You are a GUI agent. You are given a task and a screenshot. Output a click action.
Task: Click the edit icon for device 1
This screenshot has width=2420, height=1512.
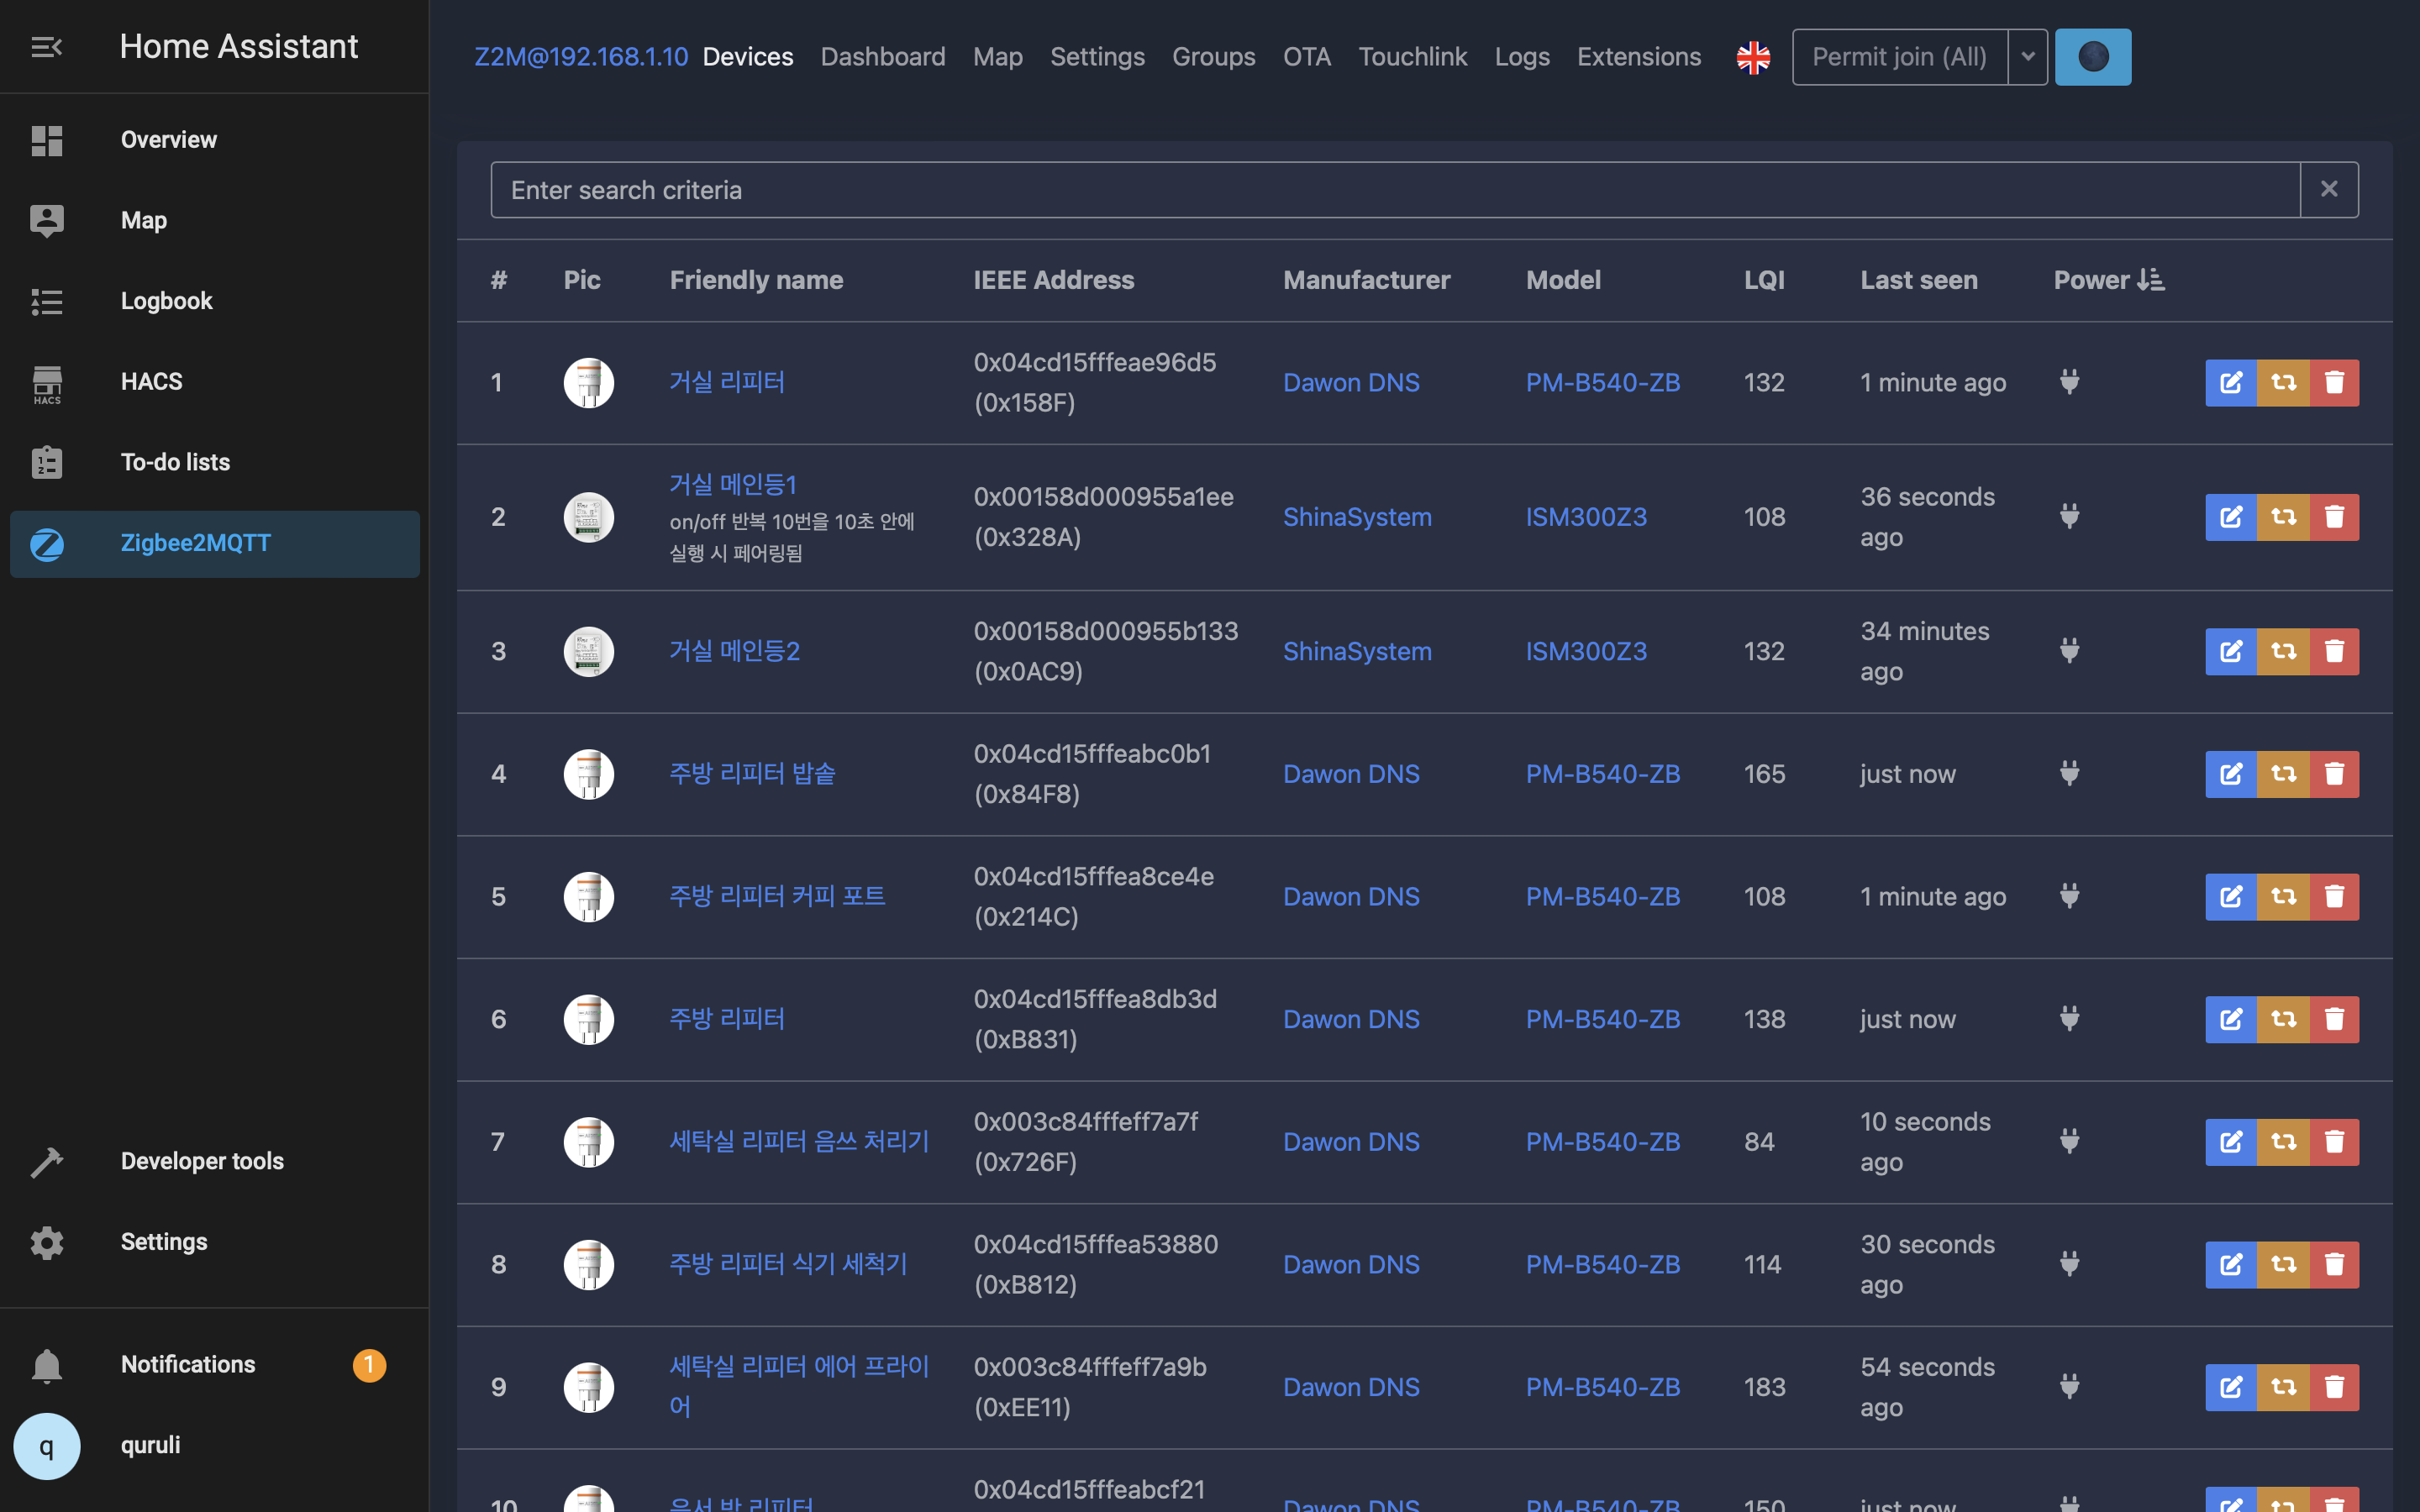[x=2231, y=383]
